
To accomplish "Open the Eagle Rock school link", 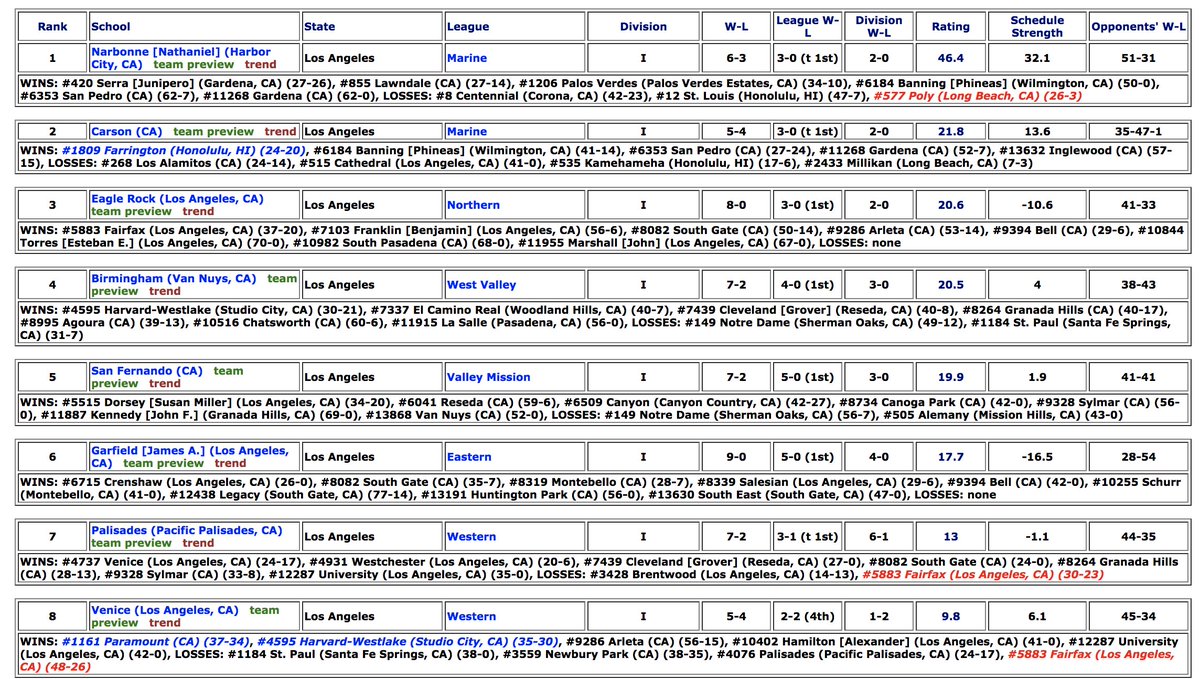I will (177, 199).
